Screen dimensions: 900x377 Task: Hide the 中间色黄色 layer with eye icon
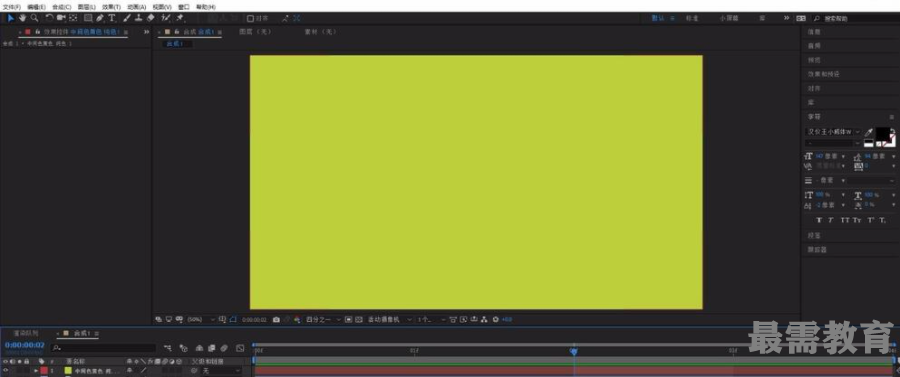5,371
